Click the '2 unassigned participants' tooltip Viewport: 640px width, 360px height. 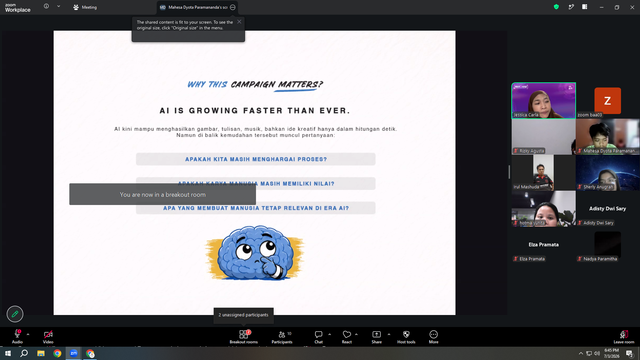click(x=243, y=315)
